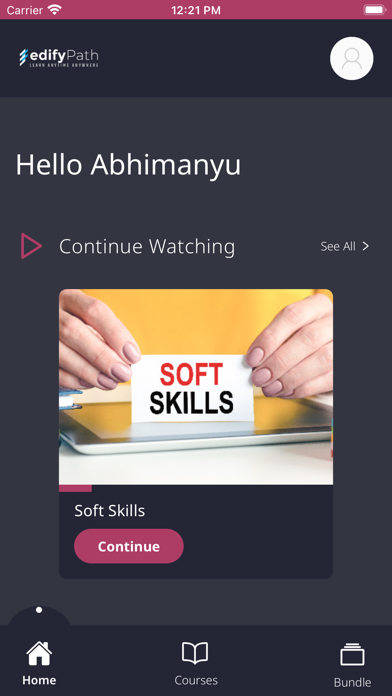This screenshot has height=696, width=392.
Task: Click the Continue Watching section heading
Action: [147, 246]
